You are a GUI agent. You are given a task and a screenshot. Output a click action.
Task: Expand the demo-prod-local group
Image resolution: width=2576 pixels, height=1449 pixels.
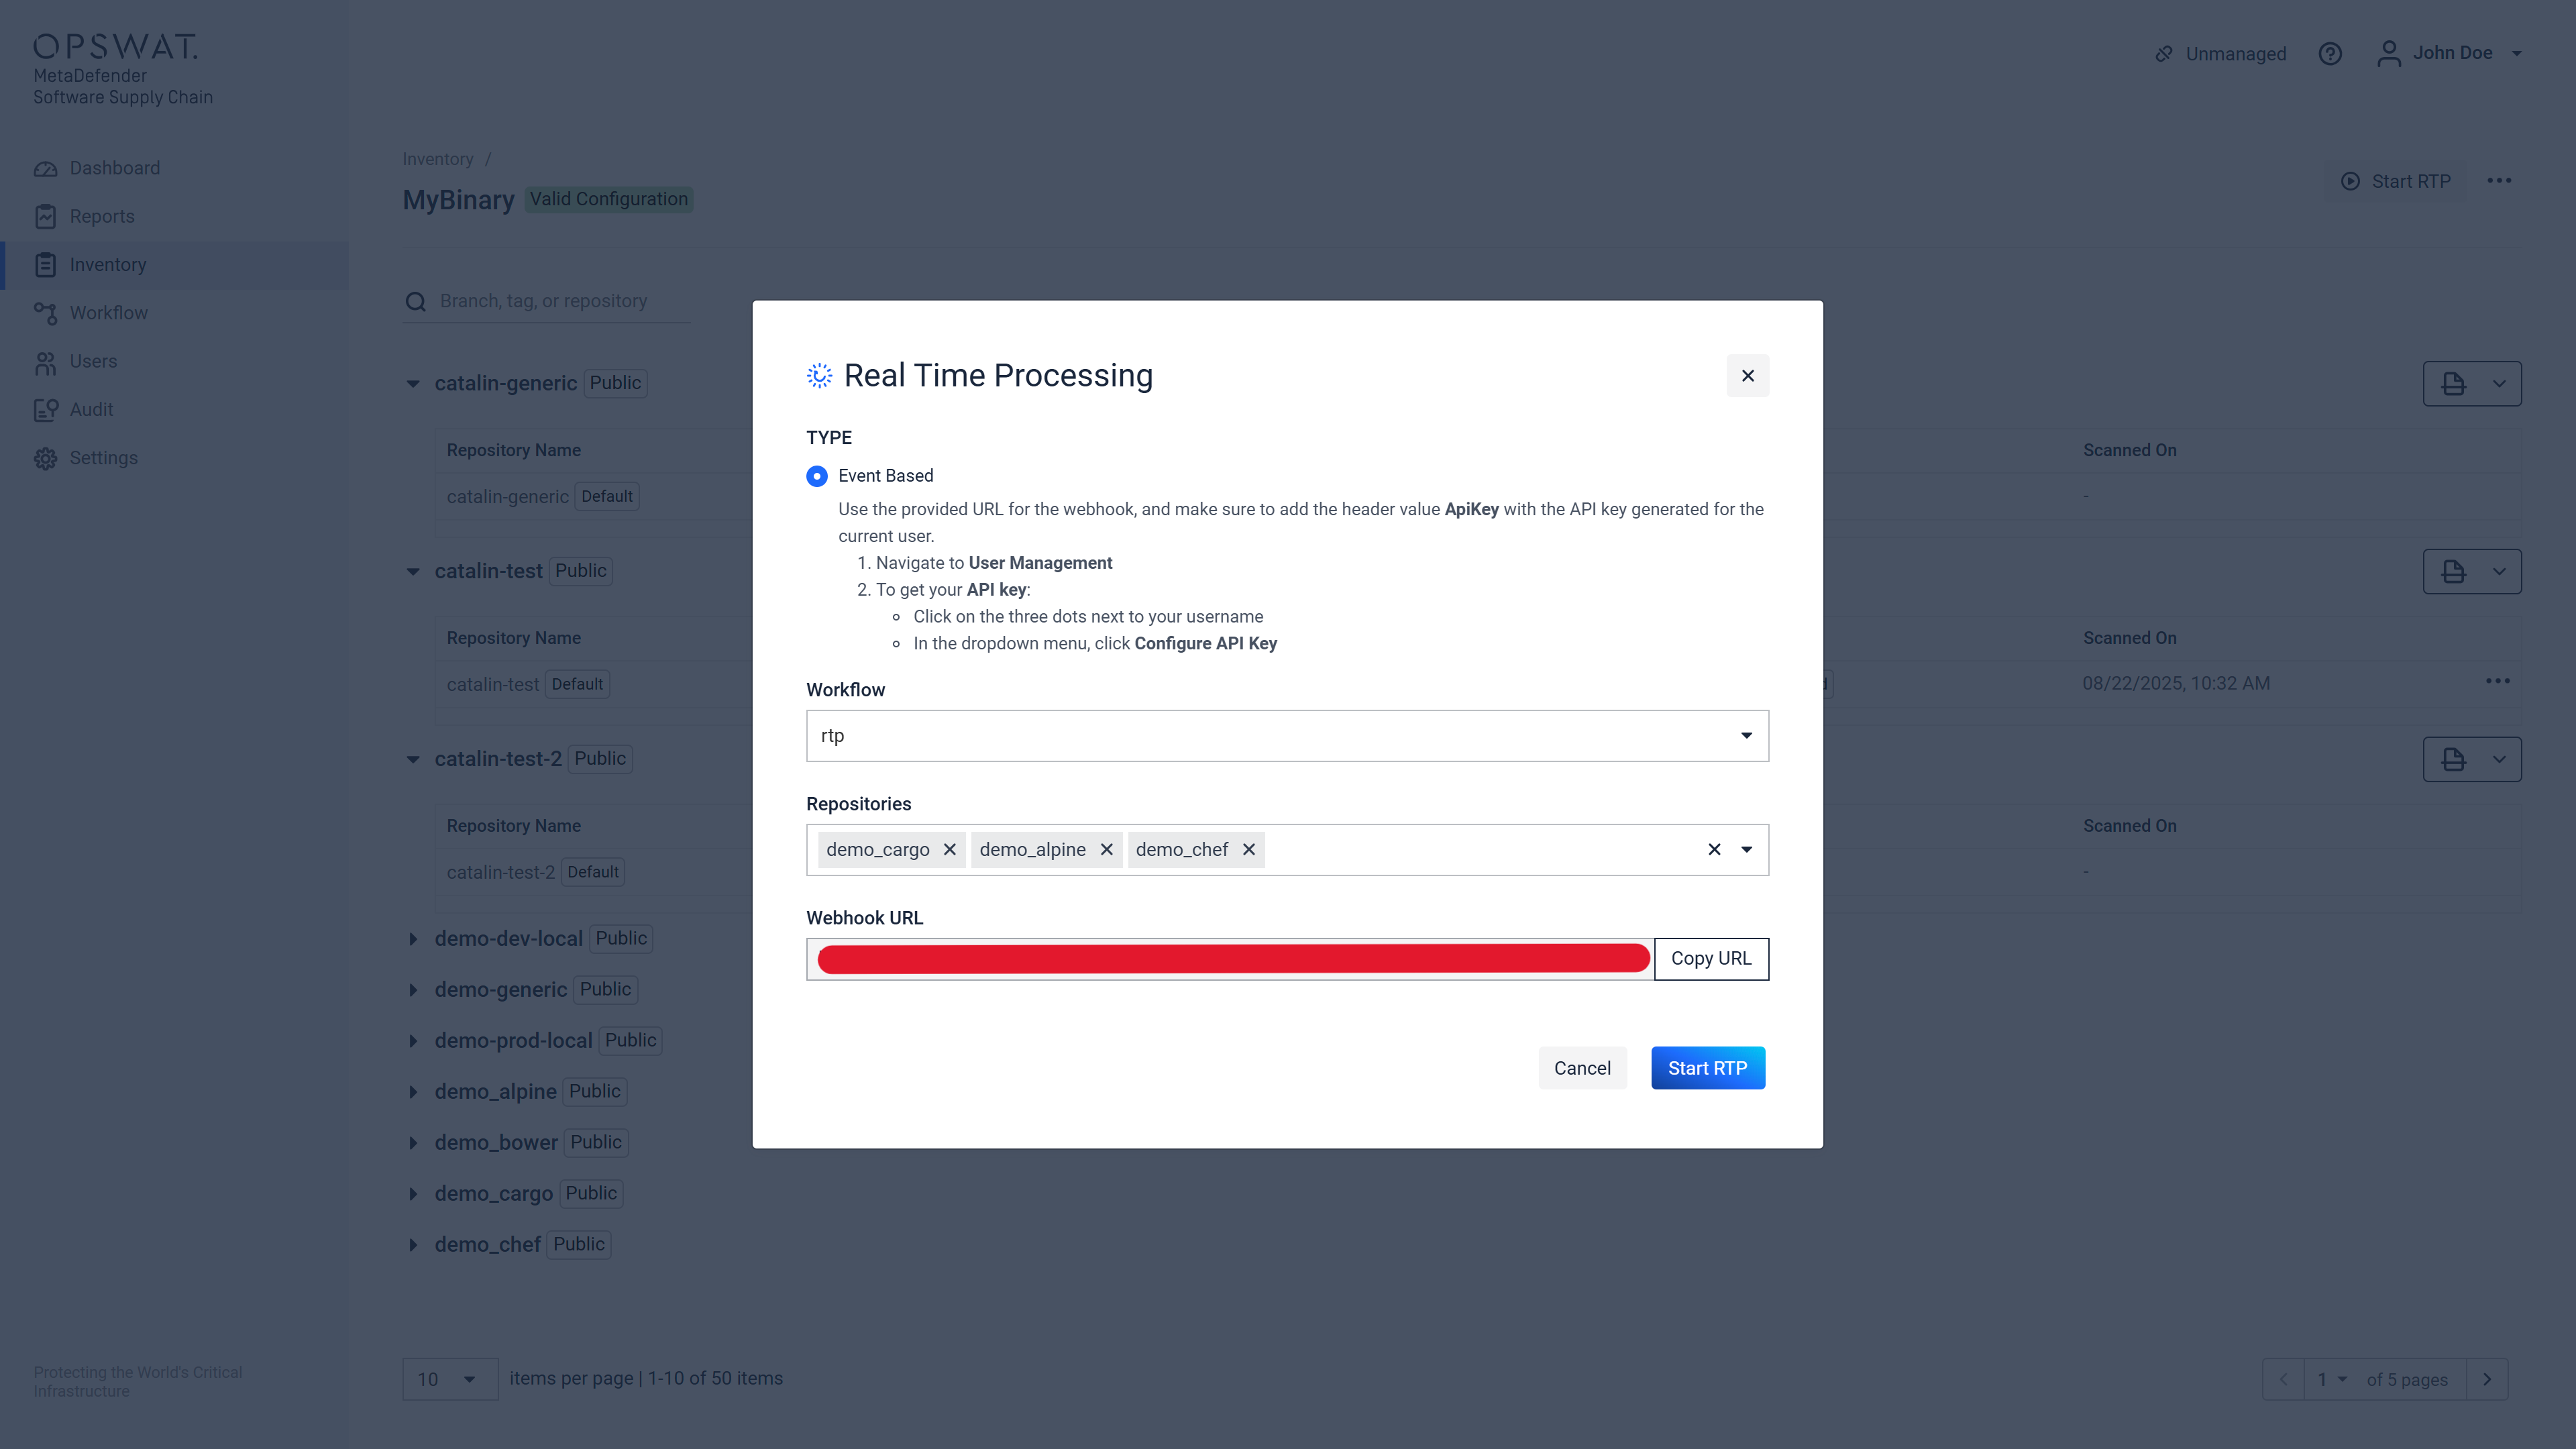(x=412, y=1041)
